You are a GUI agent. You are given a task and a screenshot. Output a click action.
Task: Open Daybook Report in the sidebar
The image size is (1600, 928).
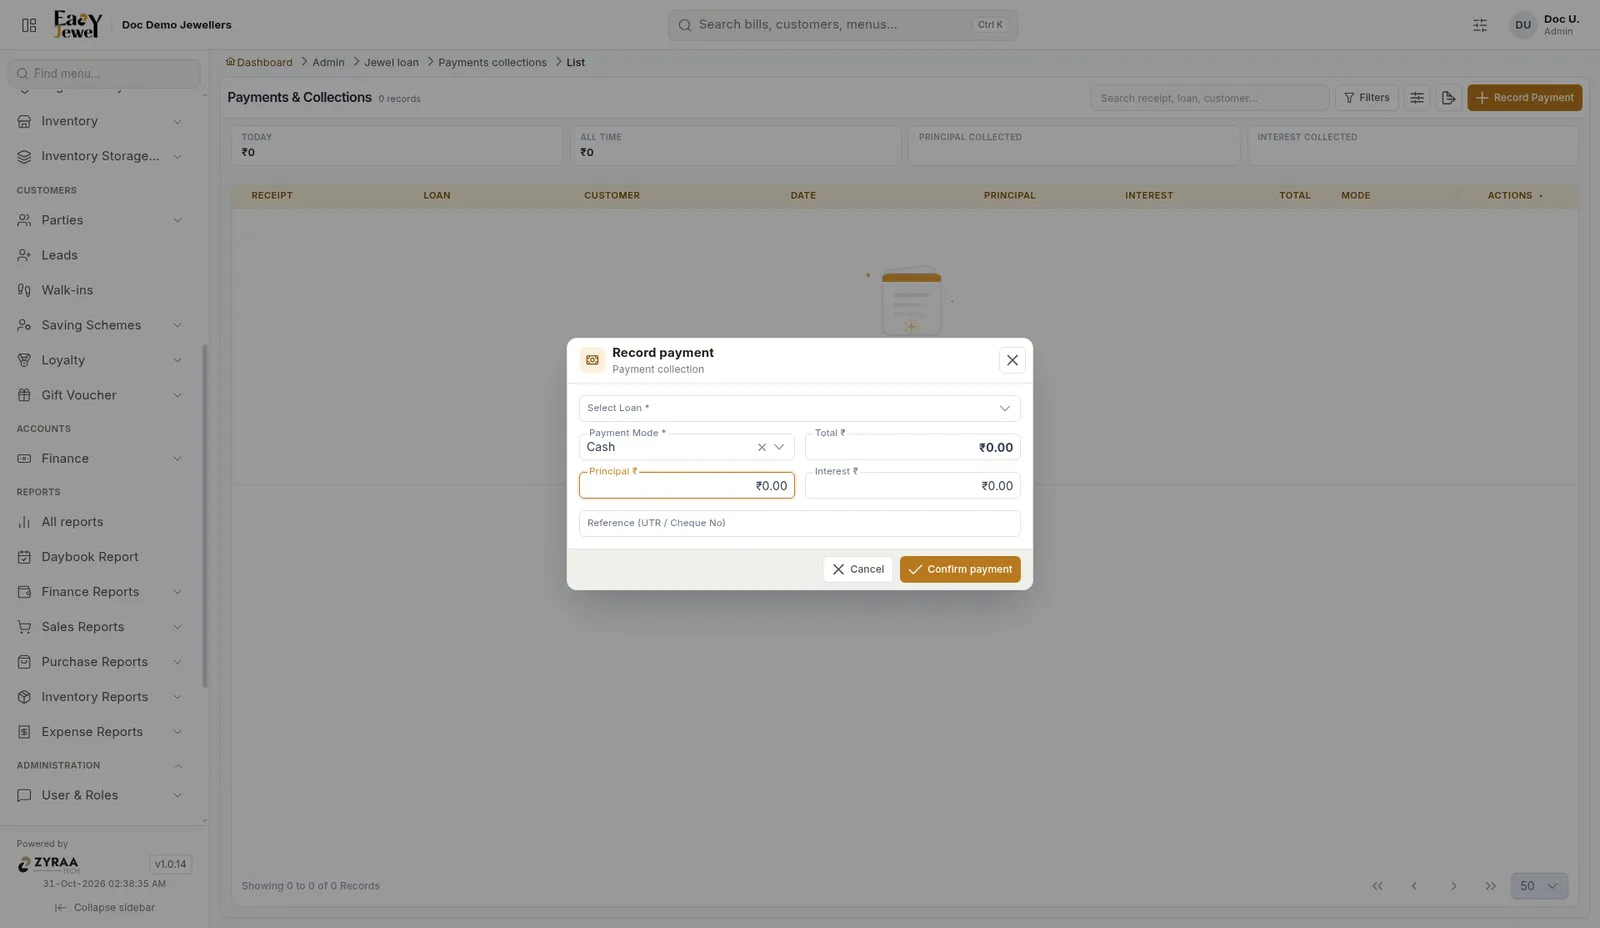(100, 557)
